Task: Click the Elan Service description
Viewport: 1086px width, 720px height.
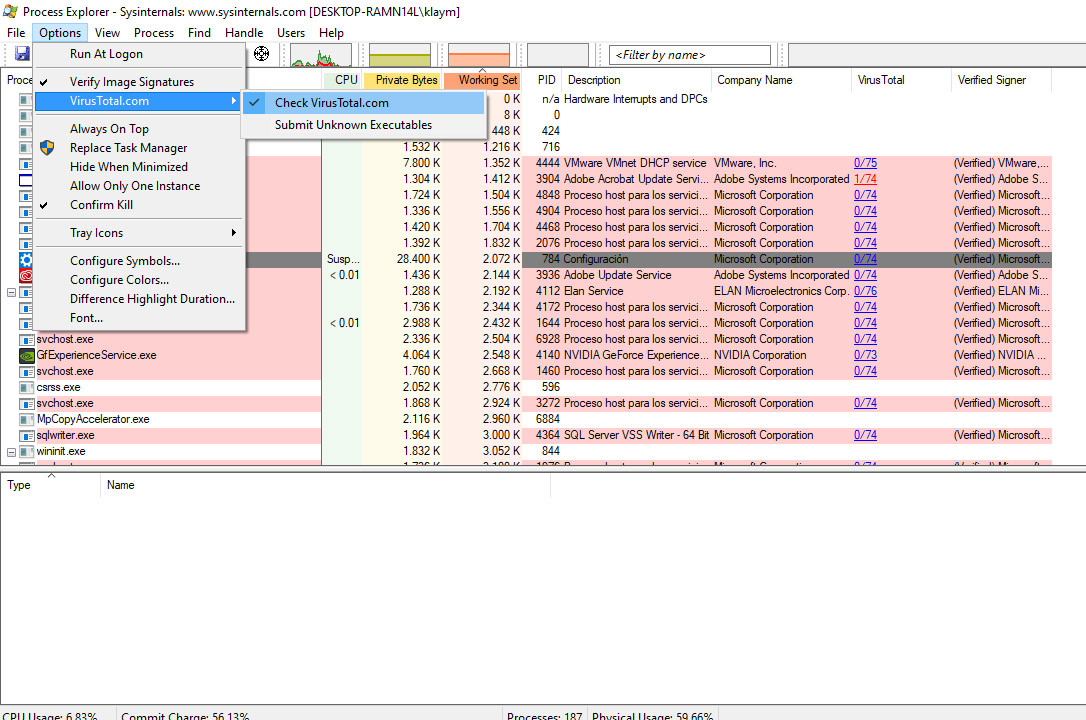Action: click(x=594, y=291)
